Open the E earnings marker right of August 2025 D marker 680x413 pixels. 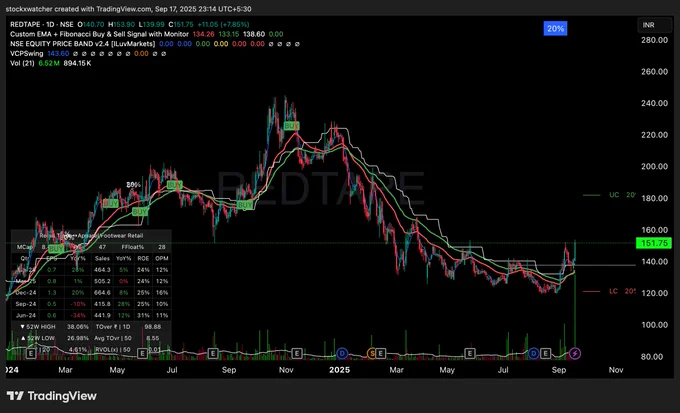546,354
